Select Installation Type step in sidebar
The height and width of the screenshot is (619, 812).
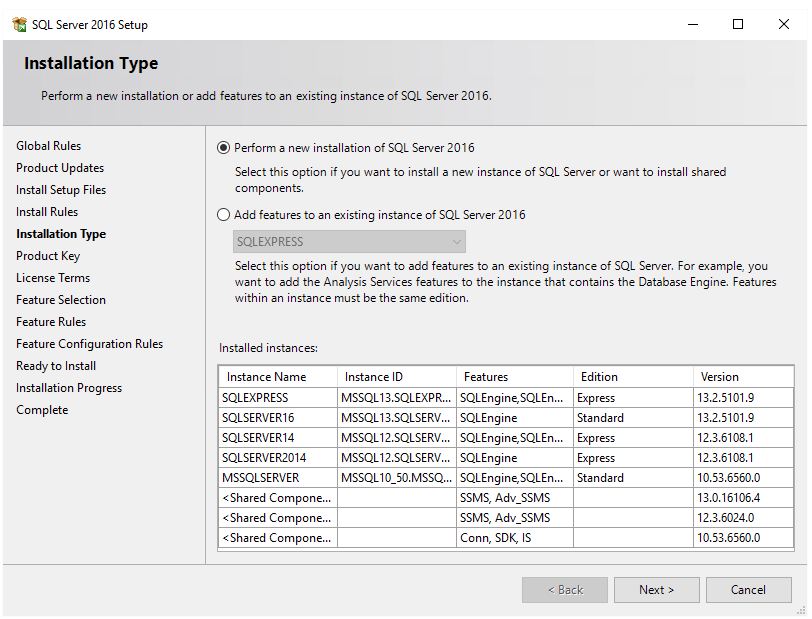click(x=61, y=234)
